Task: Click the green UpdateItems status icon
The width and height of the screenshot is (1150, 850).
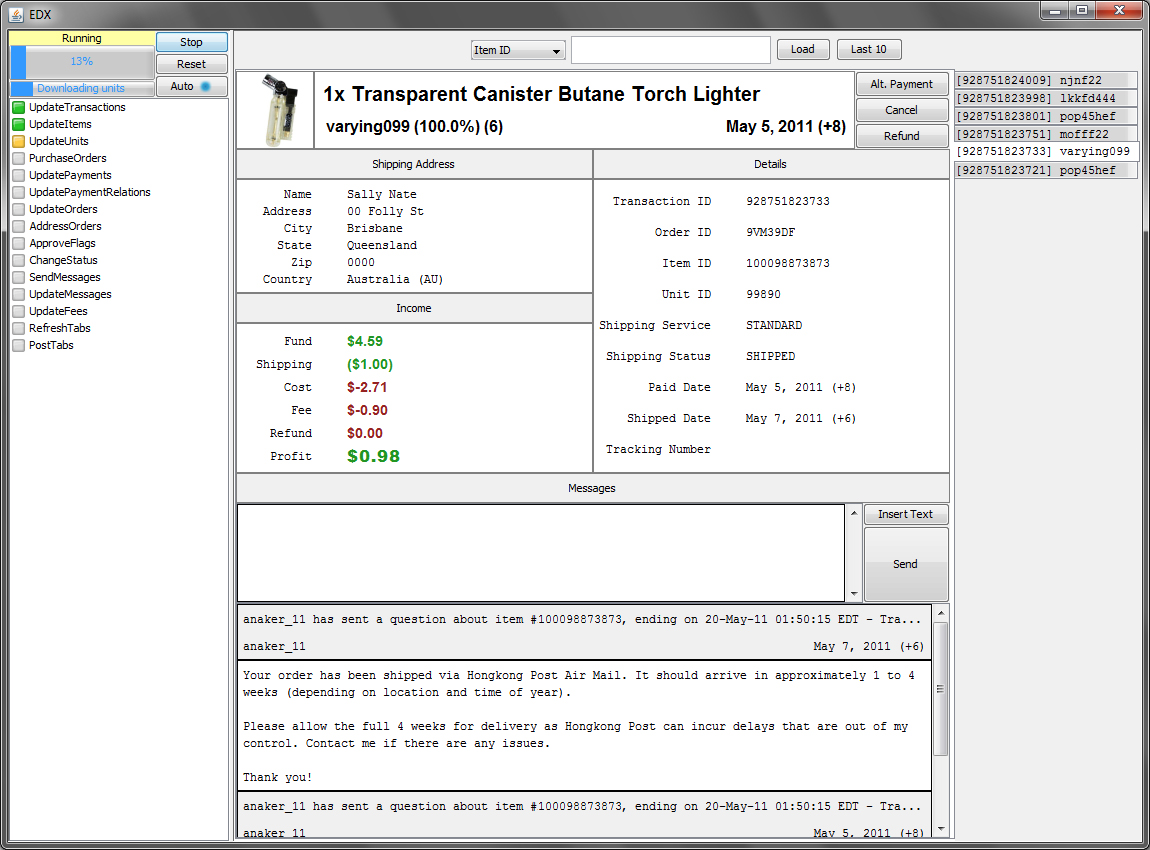Action: click(19, 125)
